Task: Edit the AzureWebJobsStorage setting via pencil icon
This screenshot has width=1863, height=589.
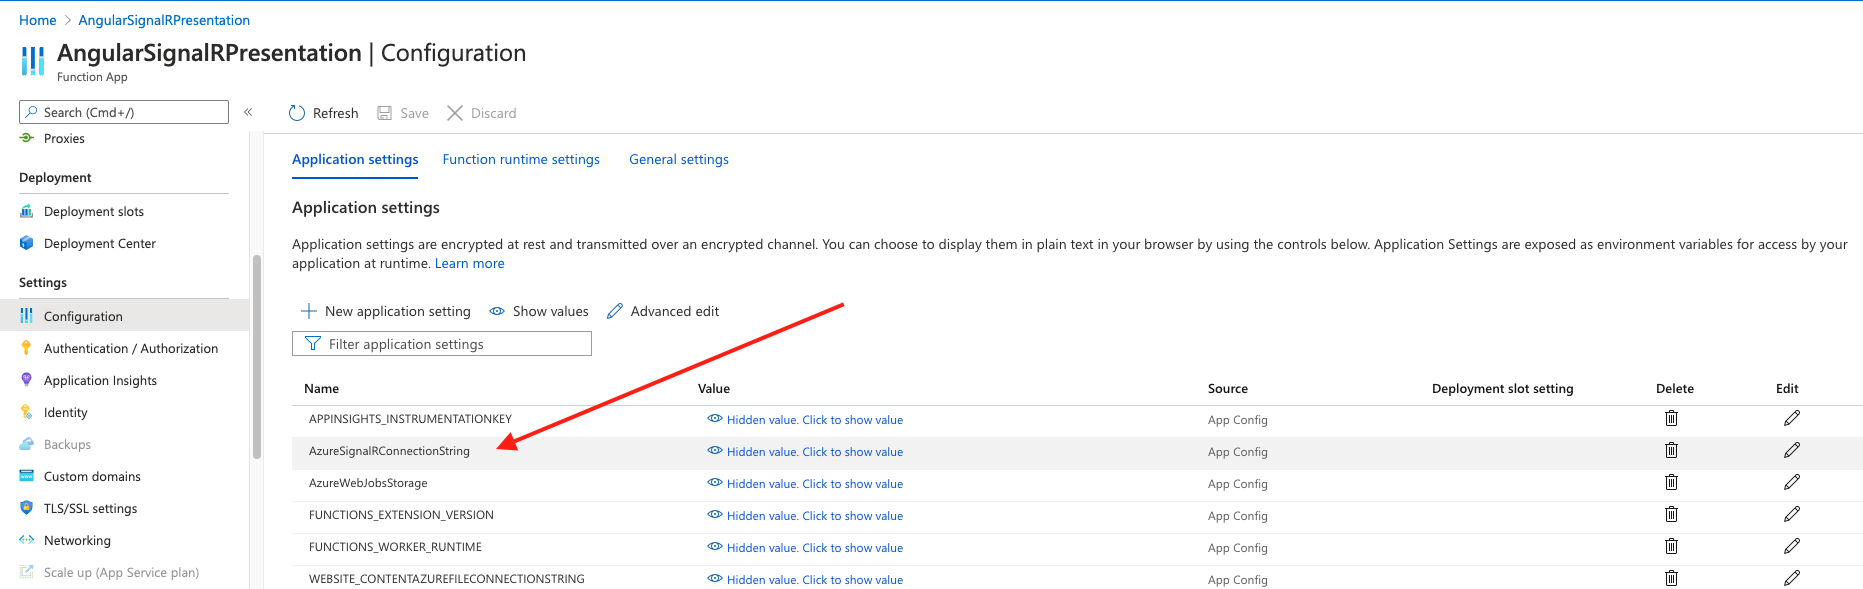Action: coord(1791,483)
